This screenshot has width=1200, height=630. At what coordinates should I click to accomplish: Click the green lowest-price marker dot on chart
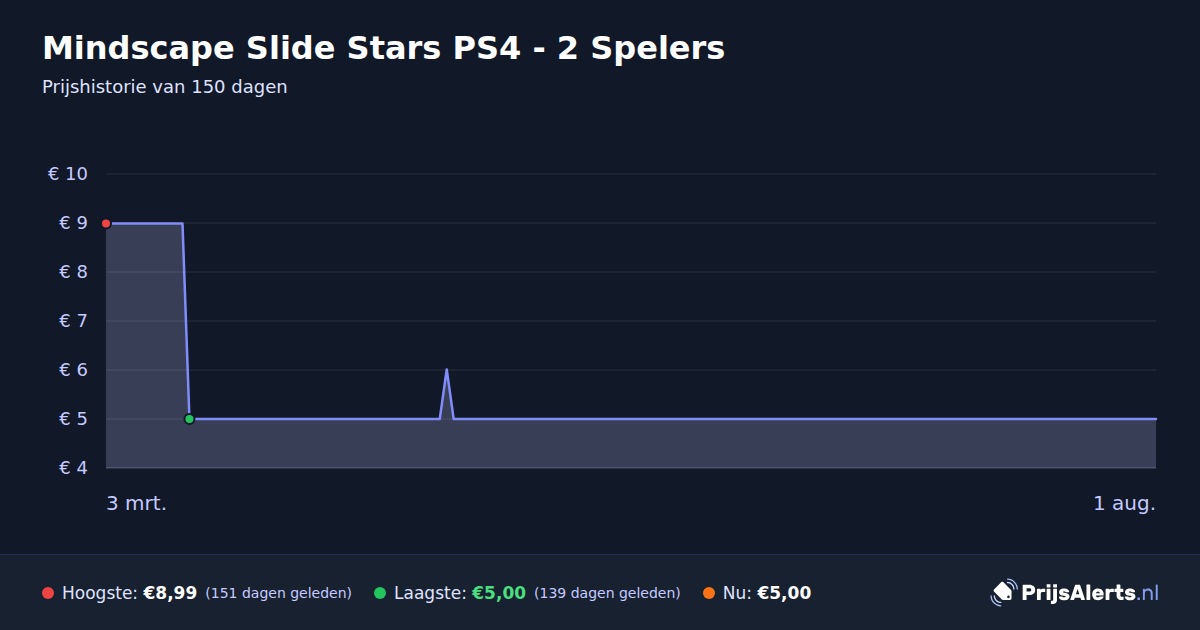(189, 419)
